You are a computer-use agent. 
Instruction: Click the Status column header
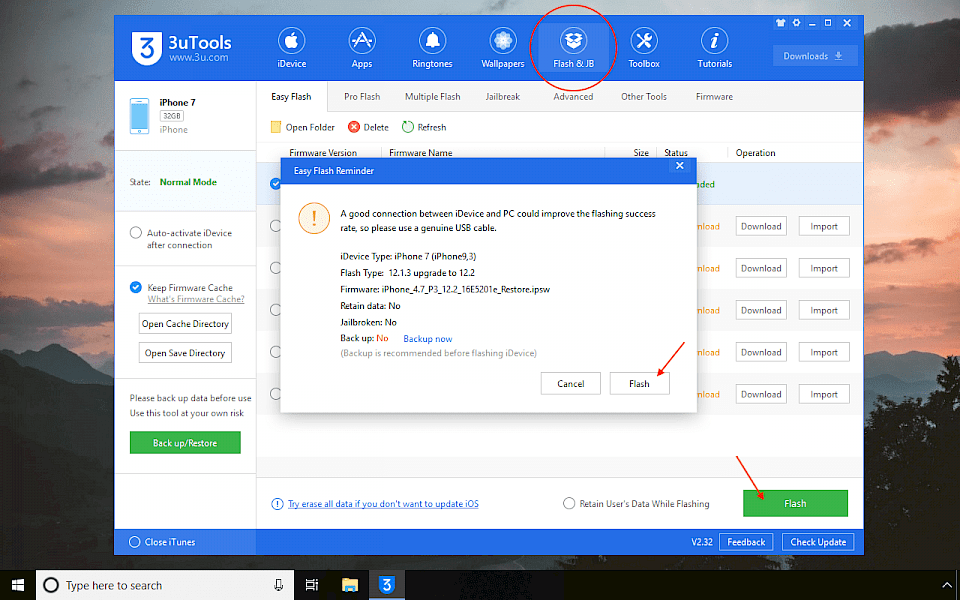click(x=676, y=153)
